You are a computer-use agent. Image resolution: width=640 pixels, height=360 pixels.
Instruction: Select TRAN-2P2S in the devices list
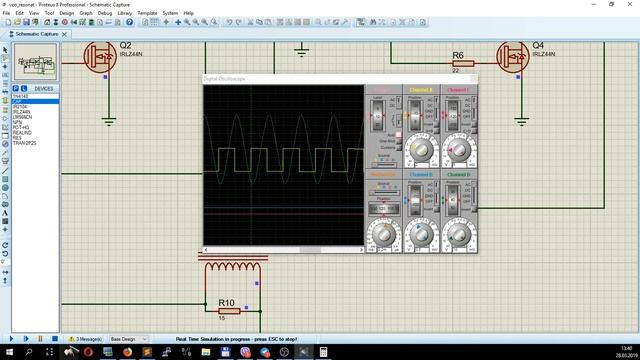tap(24, 143)
